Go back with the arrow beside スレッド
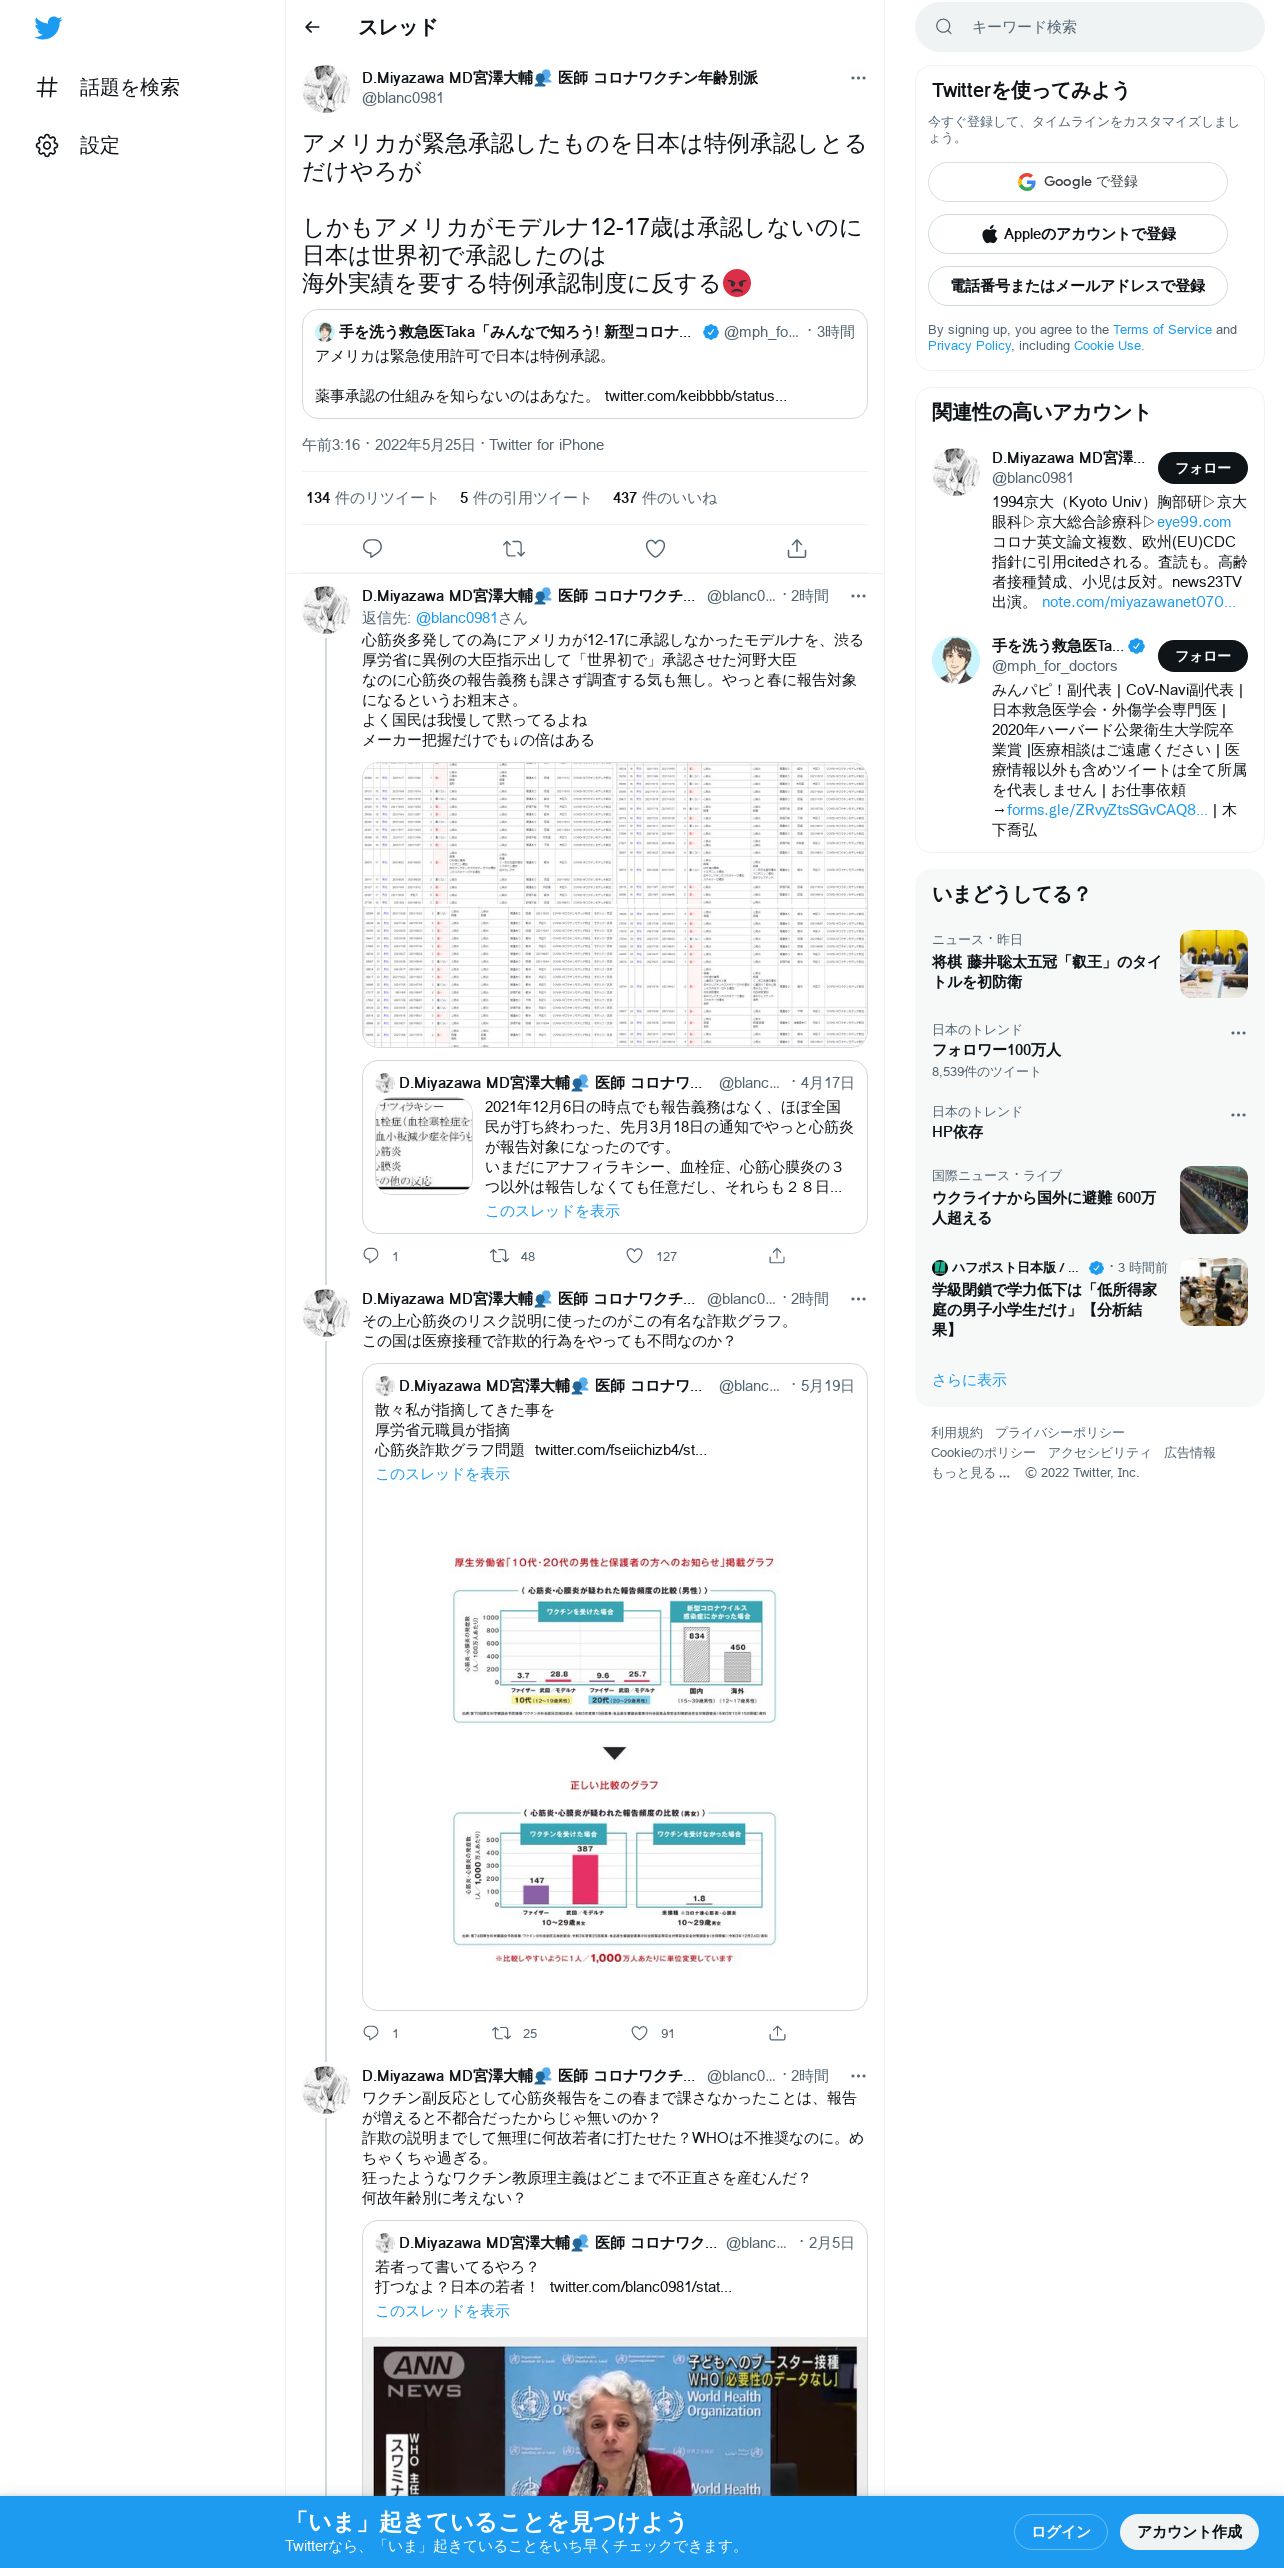1284x2568 pixels. tap(312, 28)
